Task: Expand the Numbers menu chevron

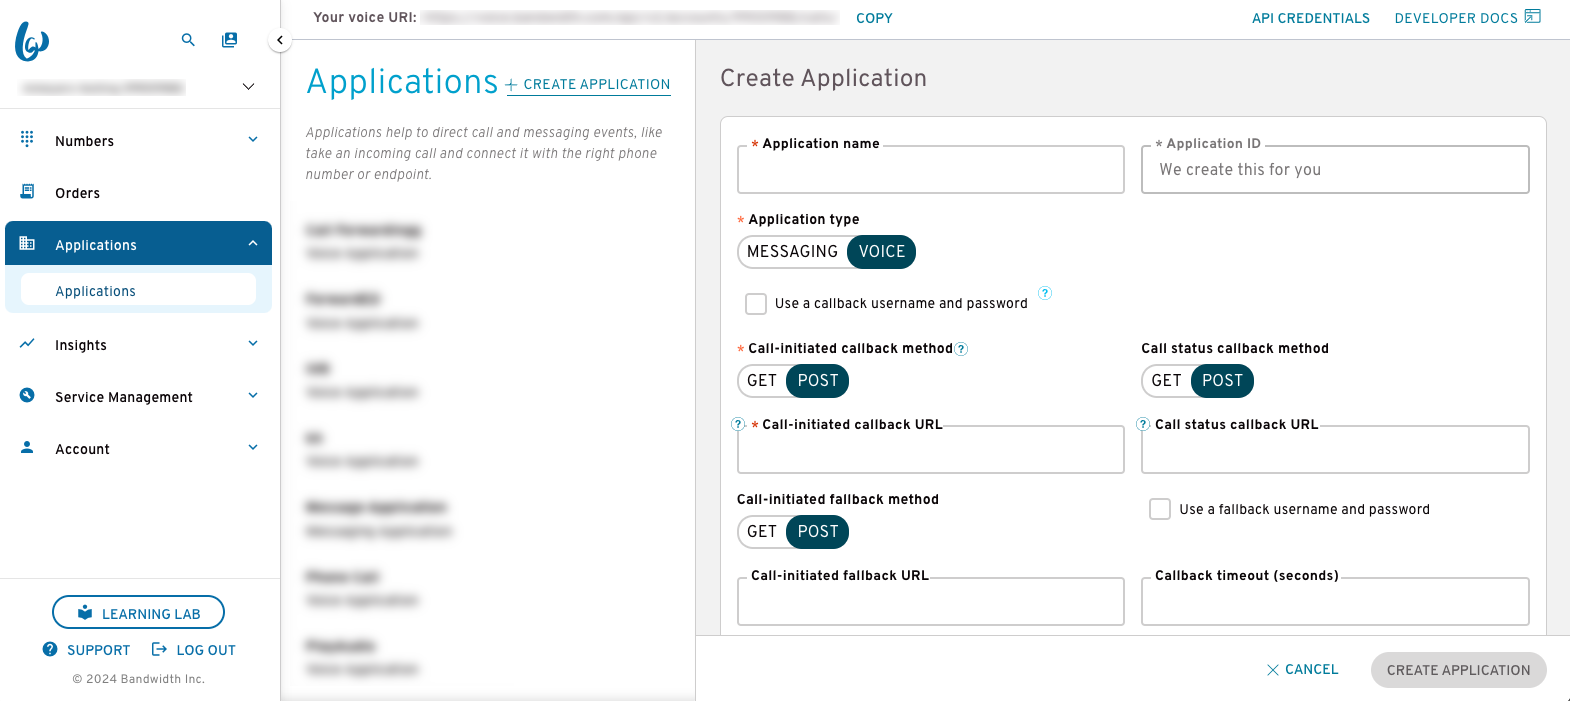Action: click(253, 139)
